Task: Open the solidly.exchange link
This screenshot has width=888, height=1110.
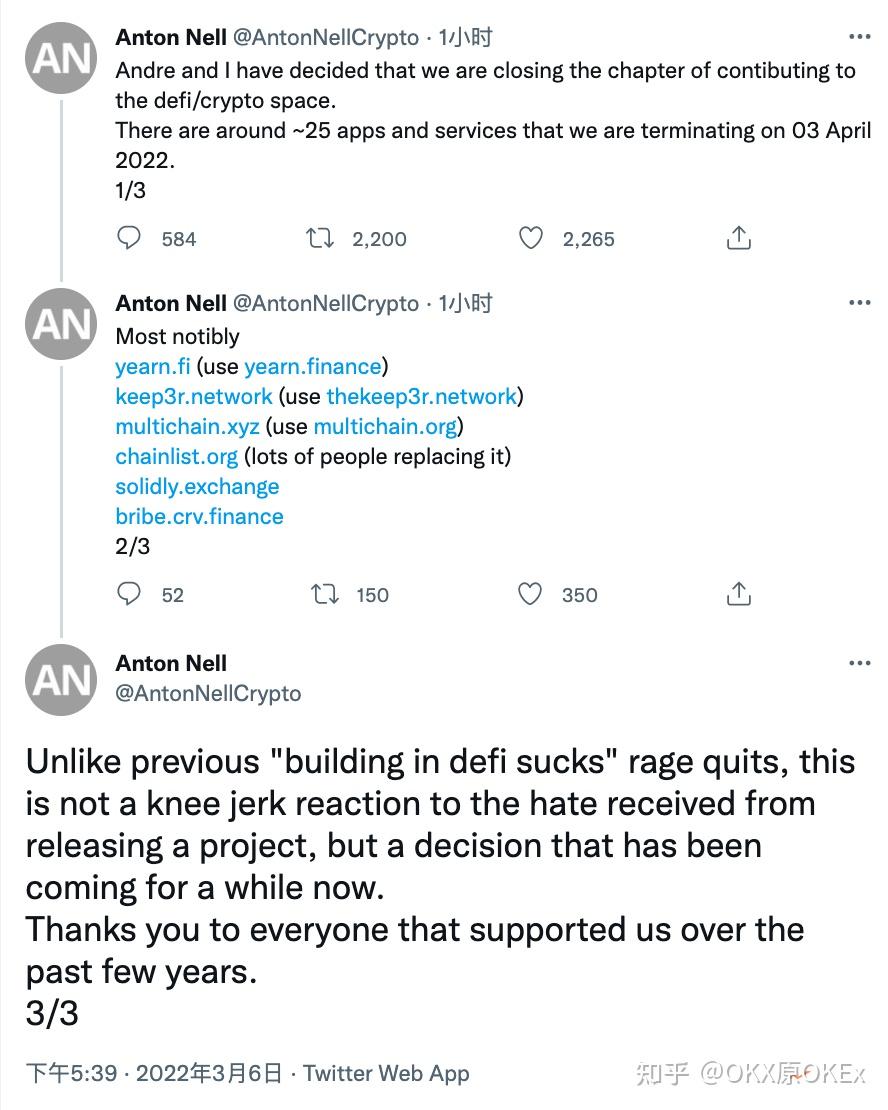Action: tap(196, 486)
